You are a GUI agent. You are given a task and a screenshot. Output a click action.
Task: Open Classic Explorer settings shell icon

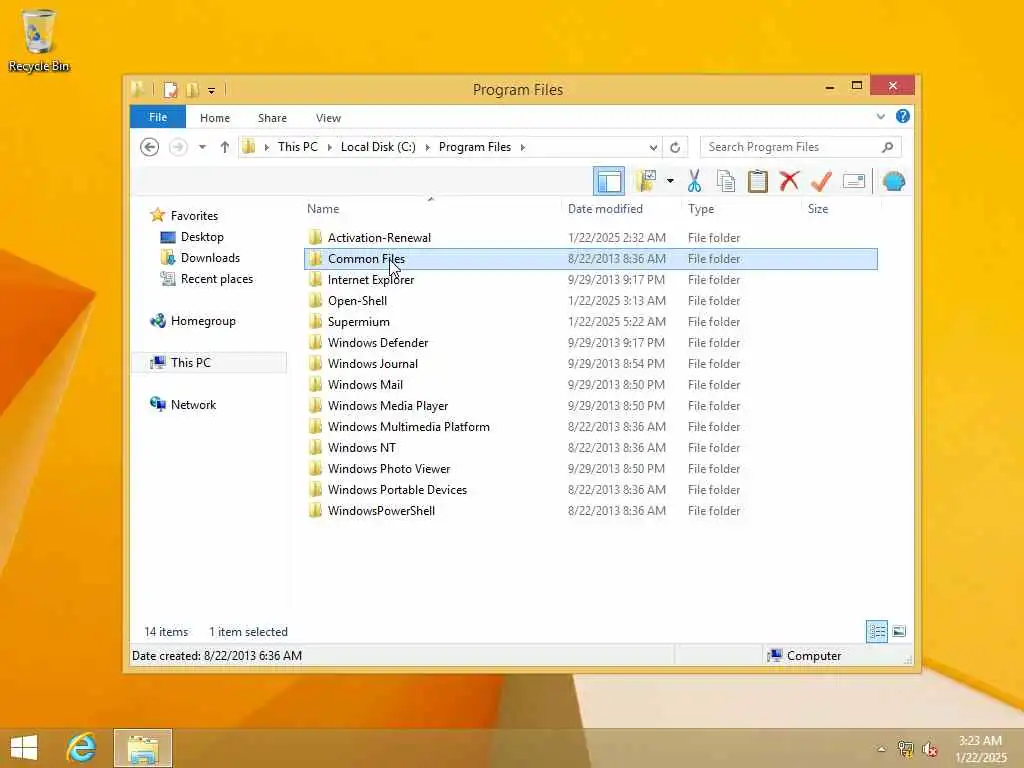[893, 181]
